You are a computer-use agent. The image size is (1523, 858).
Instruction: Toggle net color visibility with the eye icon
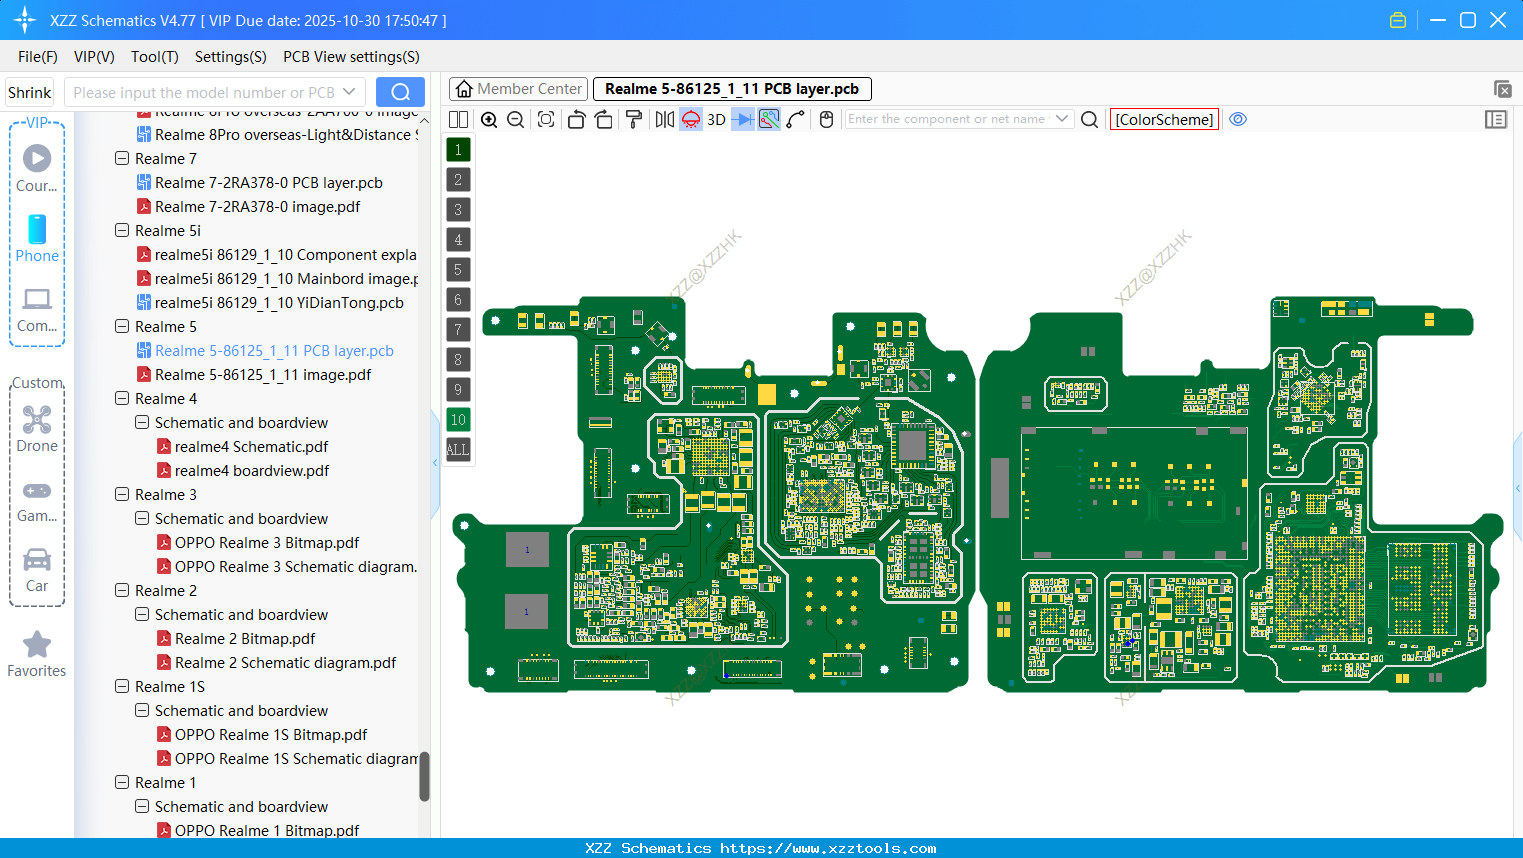1238,119
